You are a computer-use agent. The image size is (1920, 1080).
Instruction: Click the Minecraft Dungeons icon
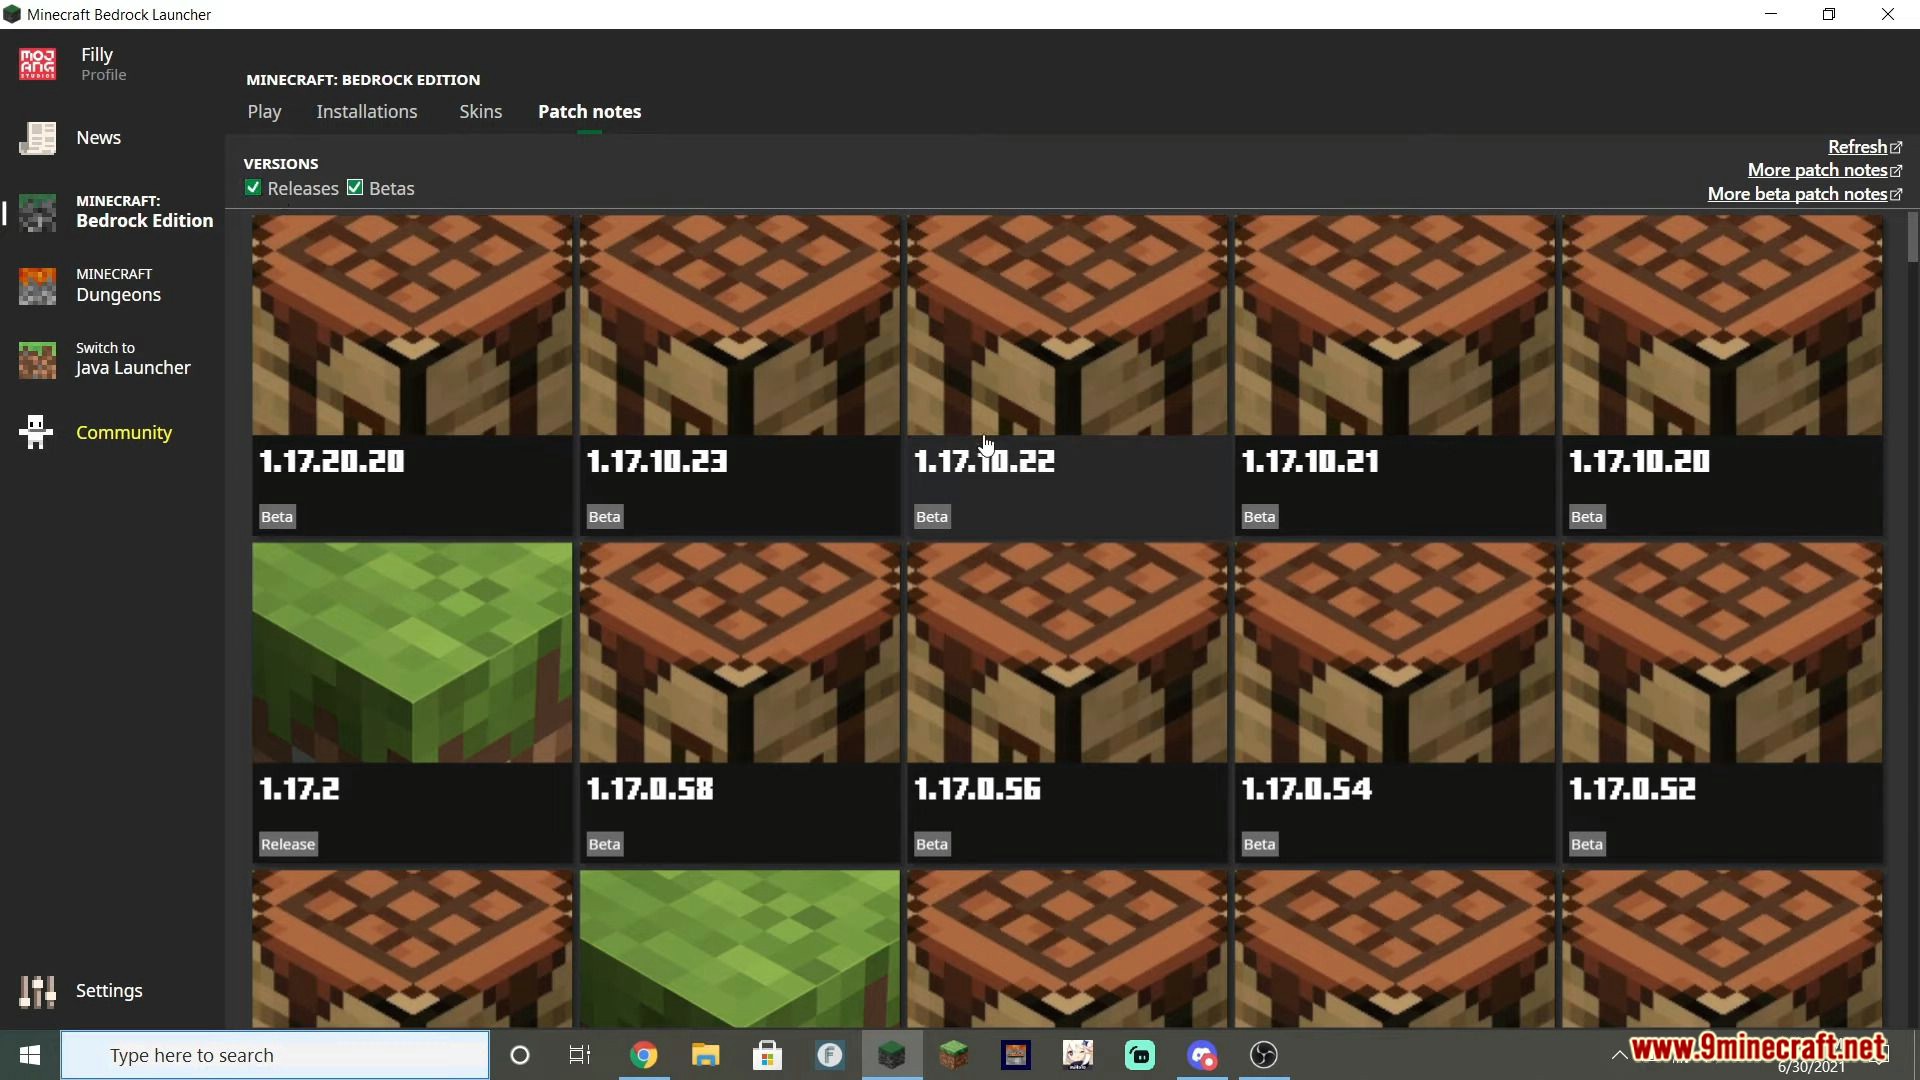click(37, 284)
